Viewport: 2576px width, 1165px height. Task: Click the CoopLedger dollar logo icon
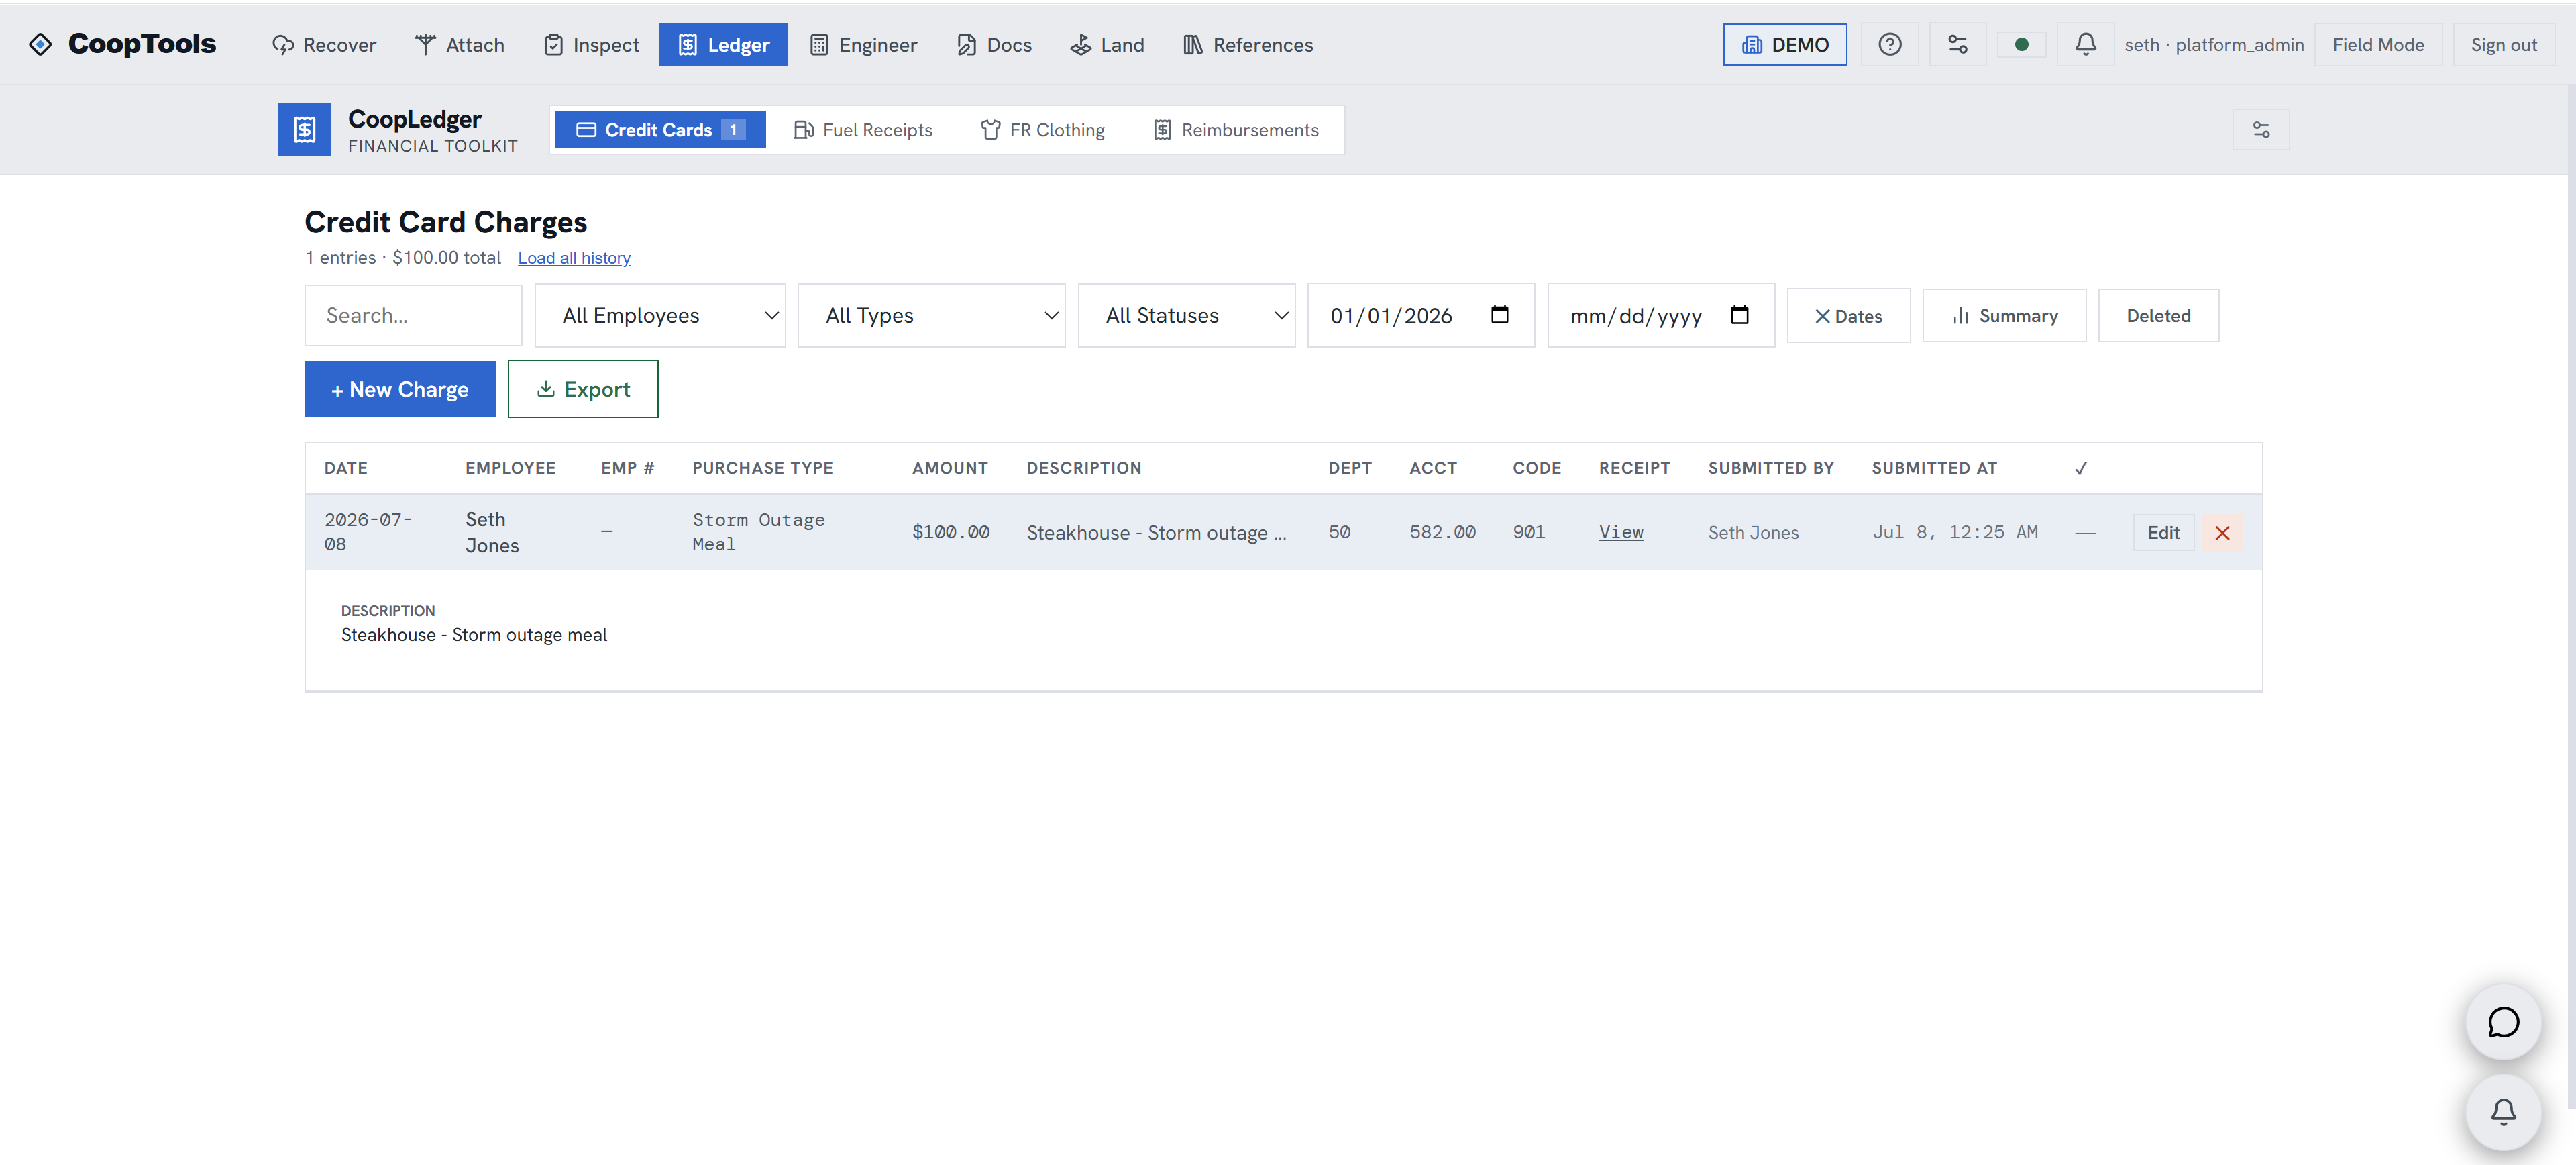point(304,129)
